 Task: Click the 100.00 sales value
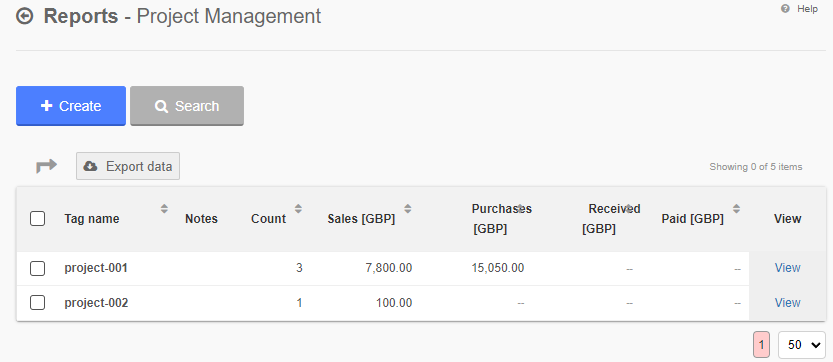tap(395, 303)
